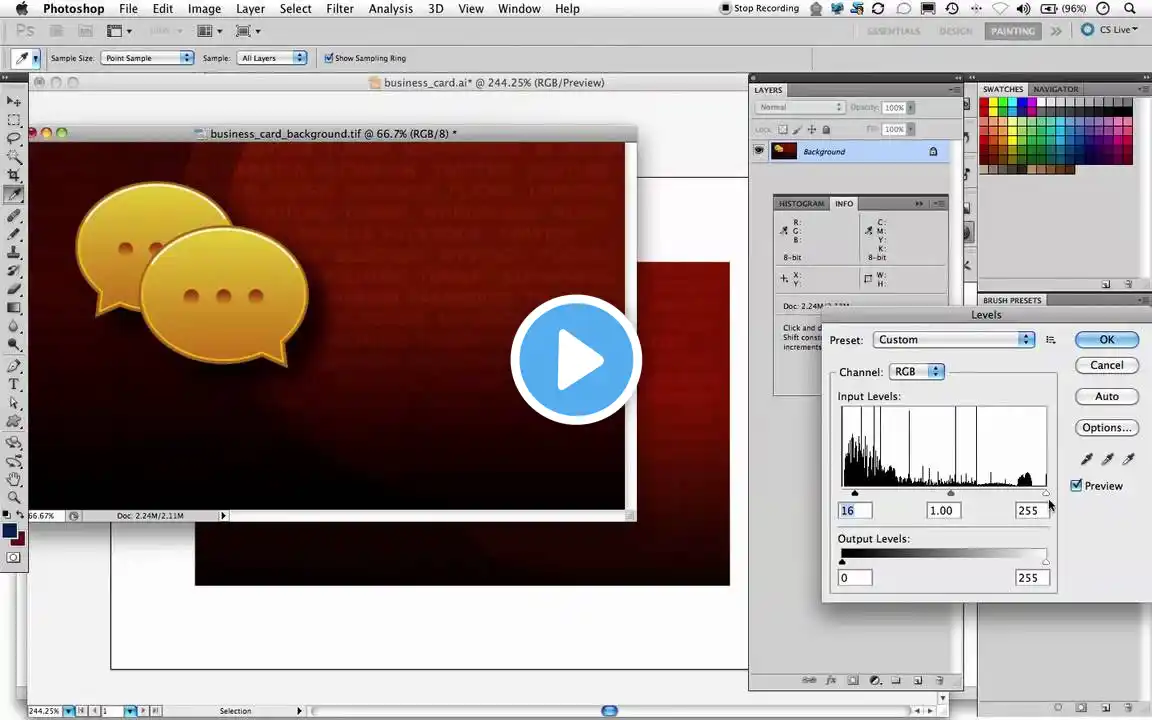Click the layer styles fx icon
The width and height of the screenshot is (1152, 720).
tap(831, 680)
